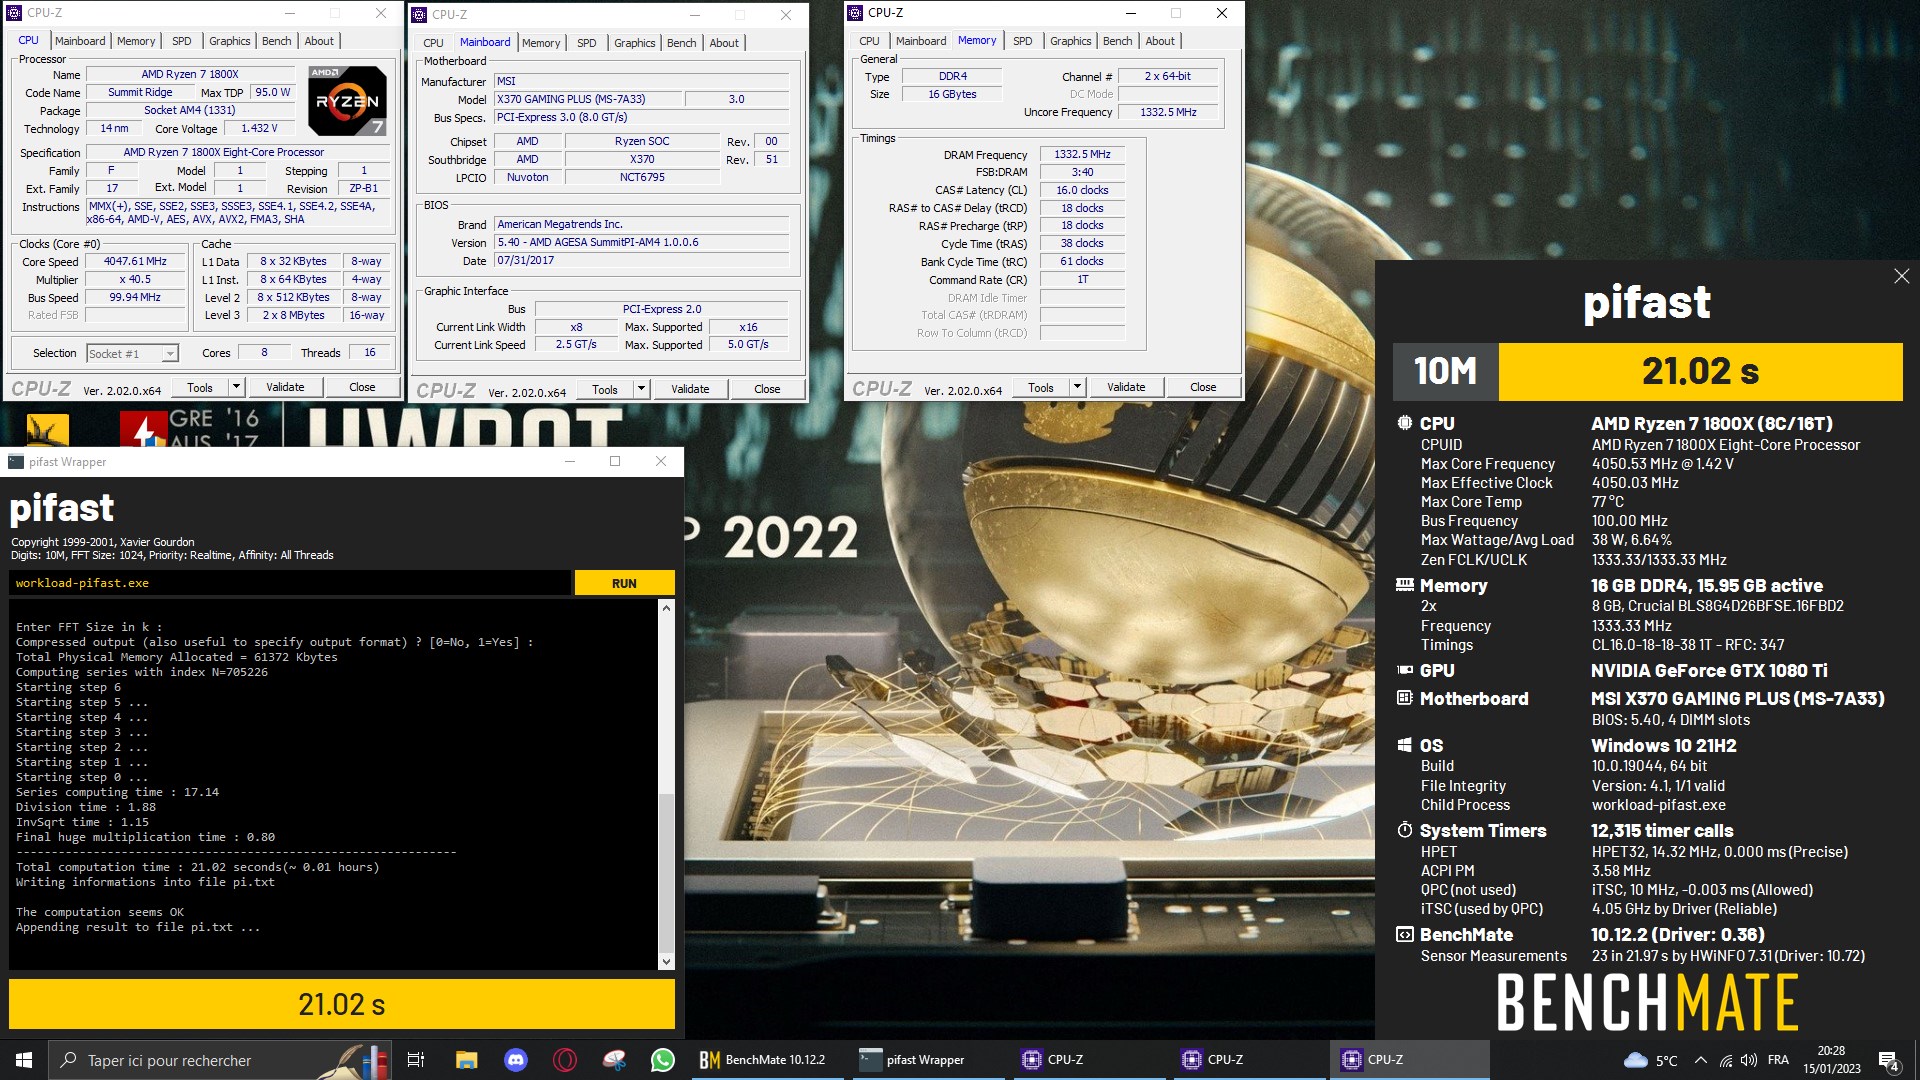This screenshot has height=1080, width=1920.
Task: Click Close in the CPU tab window
Action: click(362, 387)
